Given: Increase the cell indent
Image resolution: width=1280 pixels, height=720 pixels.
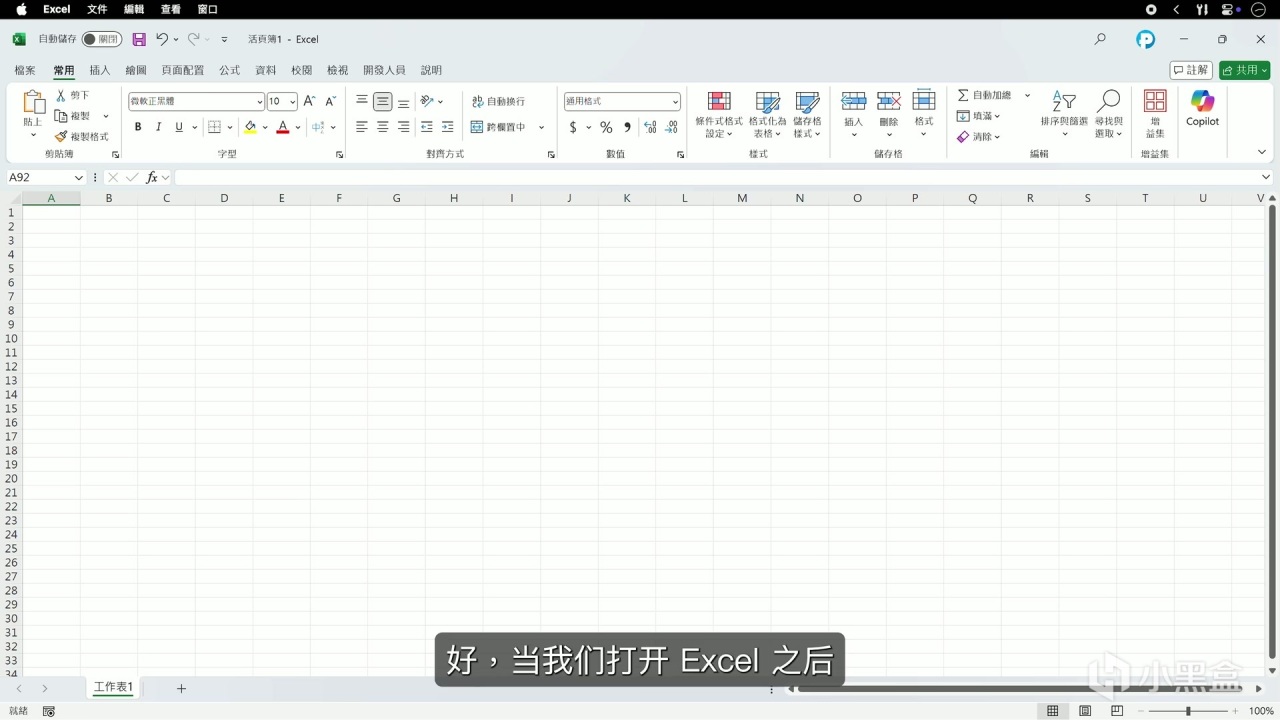Looking at the screenshot, I should (447, 127).
